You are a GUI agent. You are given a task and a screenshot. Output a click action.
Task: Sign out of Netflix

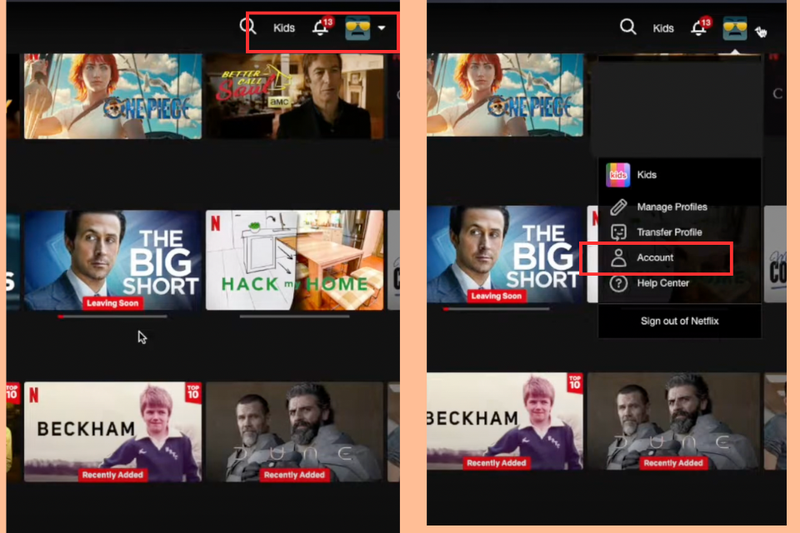click(680, 321)
